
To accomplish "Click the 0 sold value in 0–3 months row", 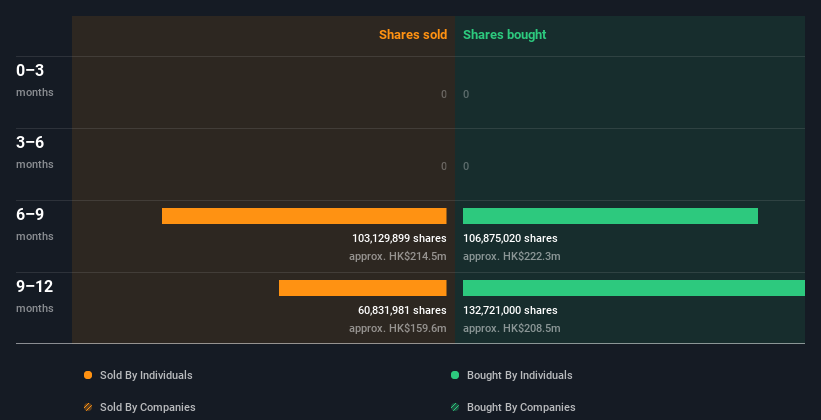I will click(444, 94).
